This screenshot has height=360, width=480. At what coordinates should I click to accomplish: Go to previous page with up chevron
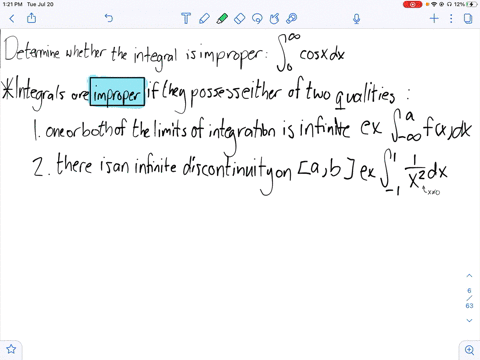[469, 276]
